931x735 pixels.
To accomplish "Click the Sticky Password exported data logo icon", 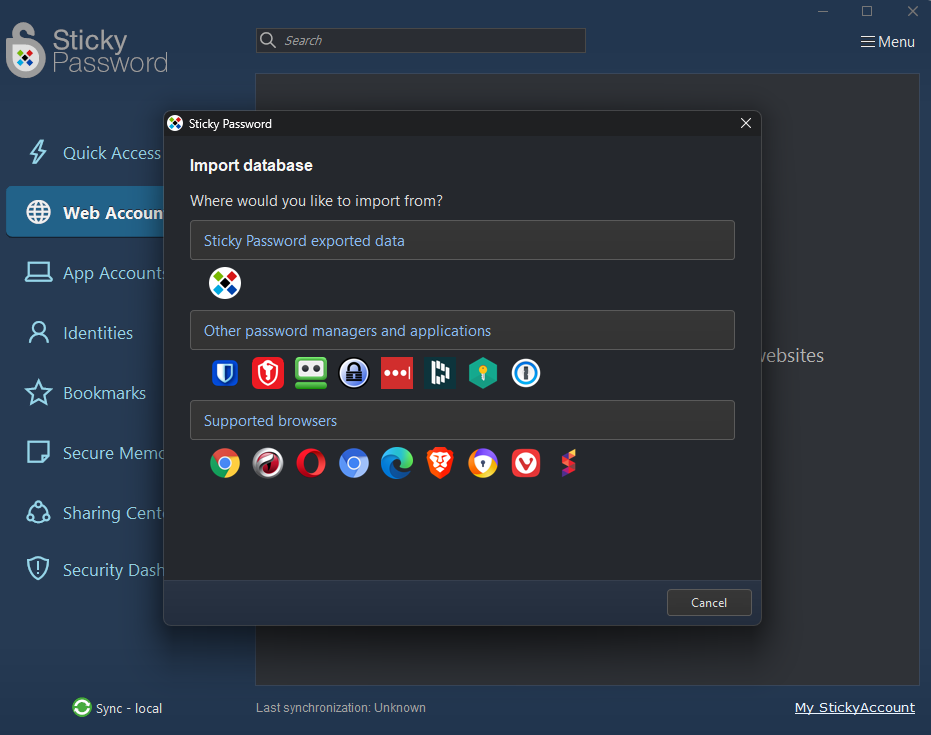I will click(x=225, y=283).
